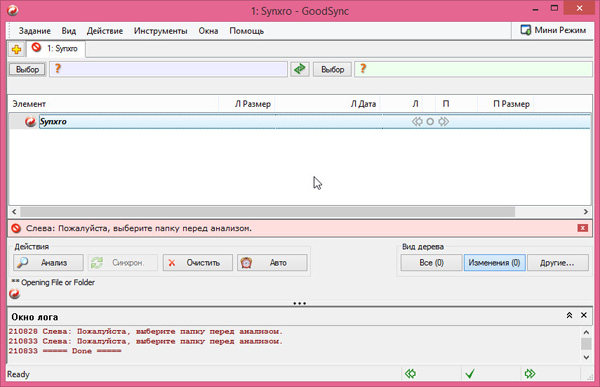This screenshot has height=387, width=600.
Task: Open Другие... tree view options
Action: click(558, 263)
